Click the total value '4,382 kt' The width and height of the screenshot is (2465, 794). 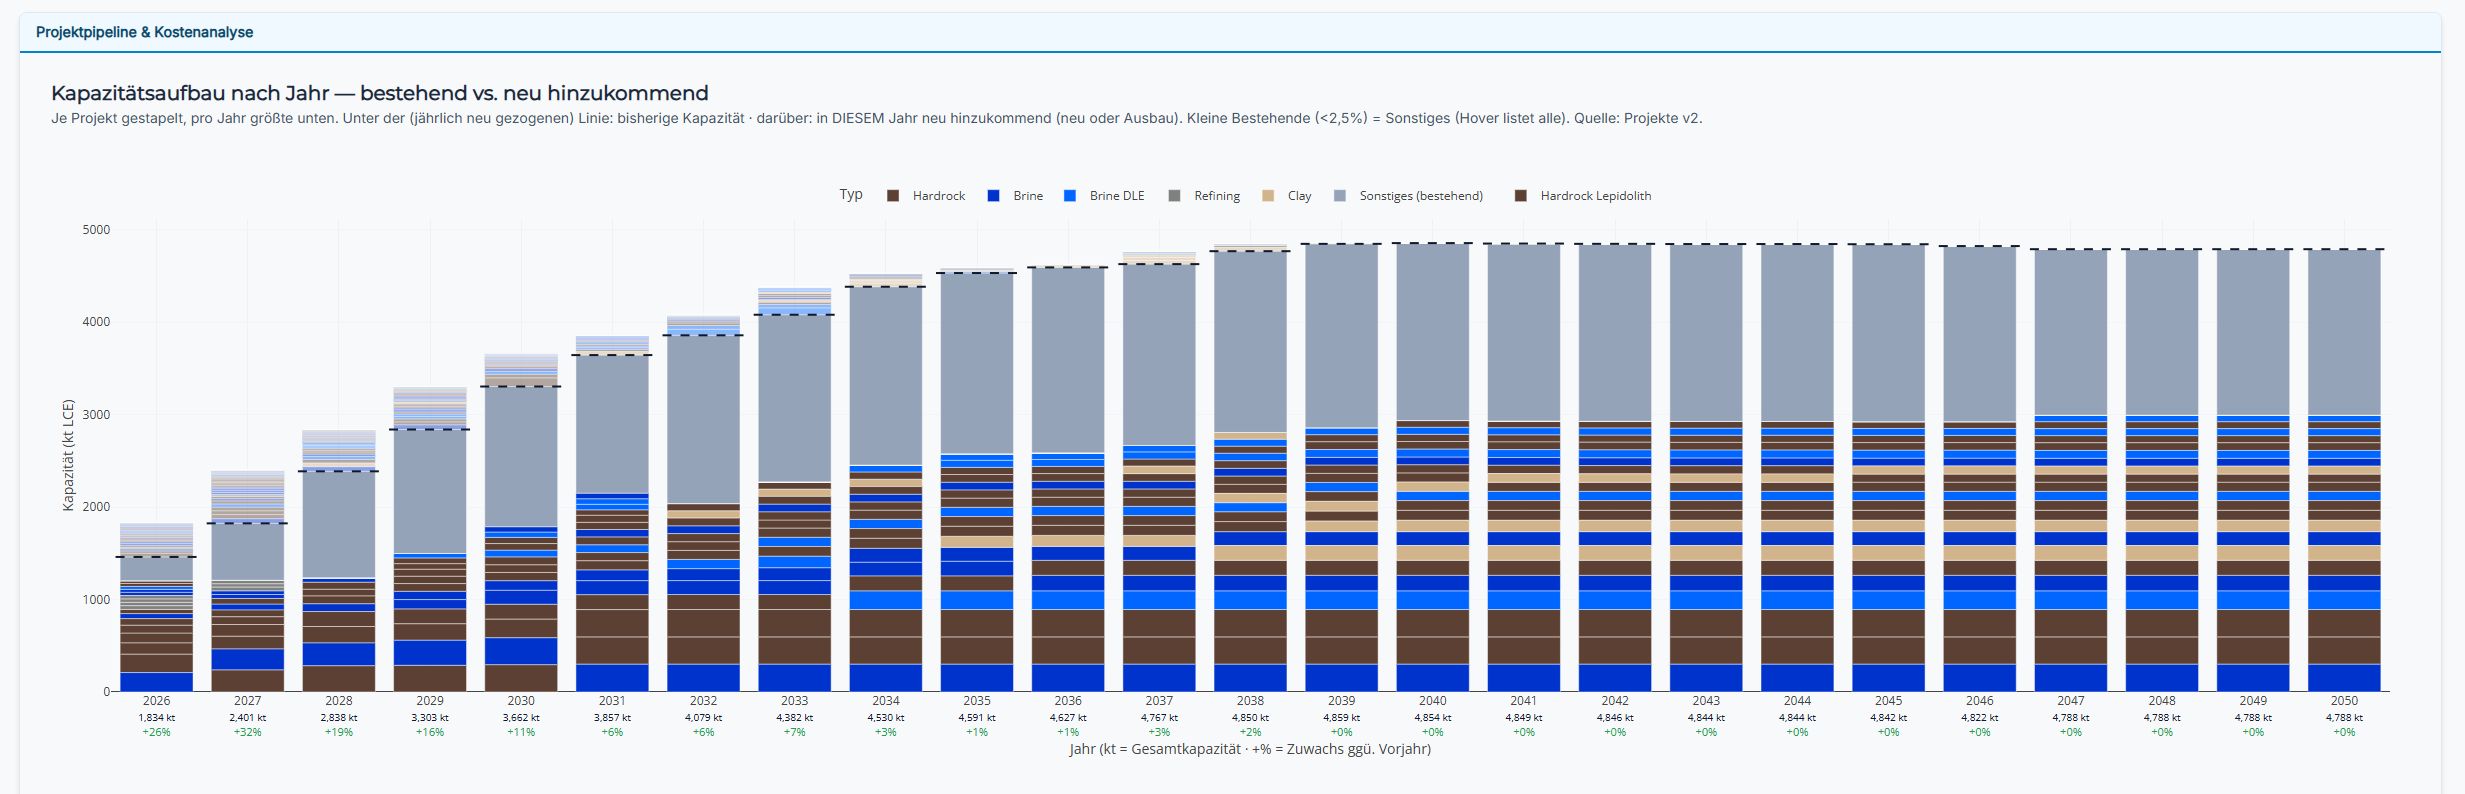[x=794, y=718]
